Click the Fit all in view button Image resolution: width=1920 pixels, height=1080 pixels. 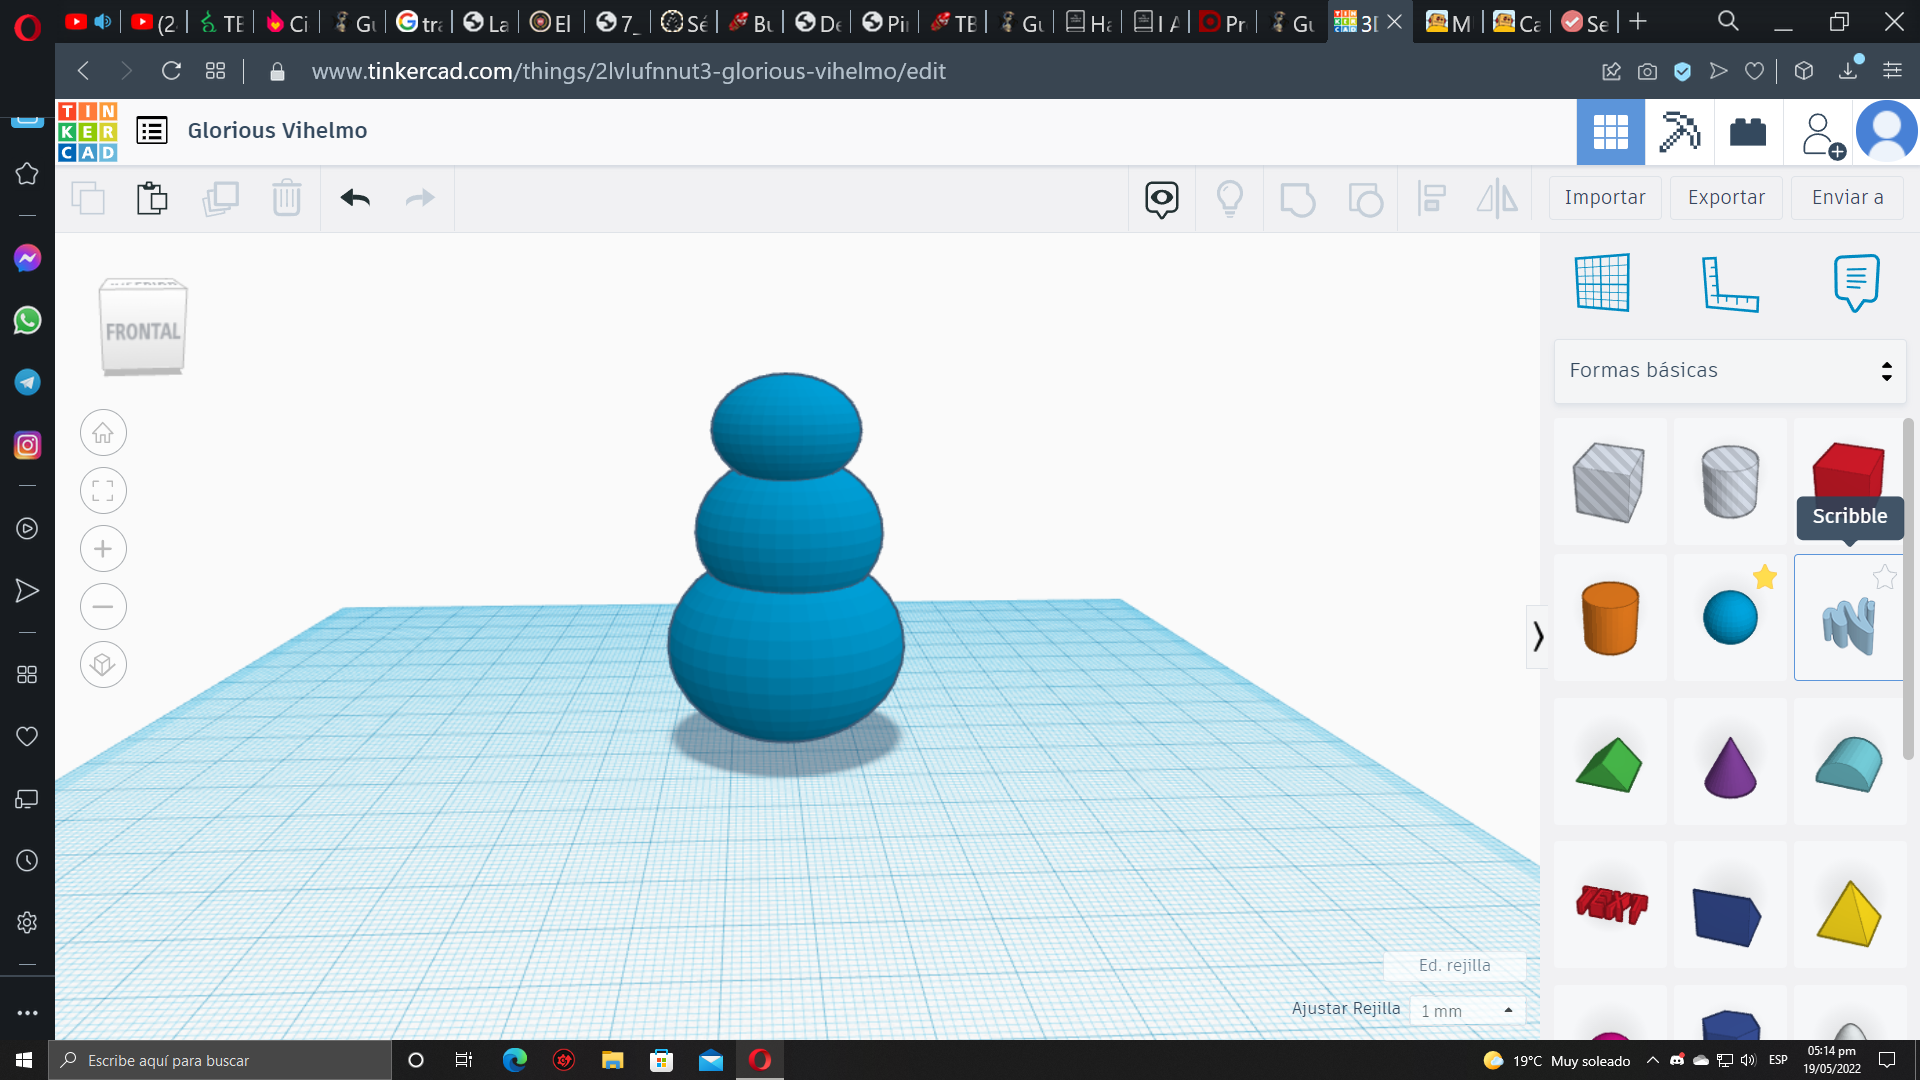[103, 491]
